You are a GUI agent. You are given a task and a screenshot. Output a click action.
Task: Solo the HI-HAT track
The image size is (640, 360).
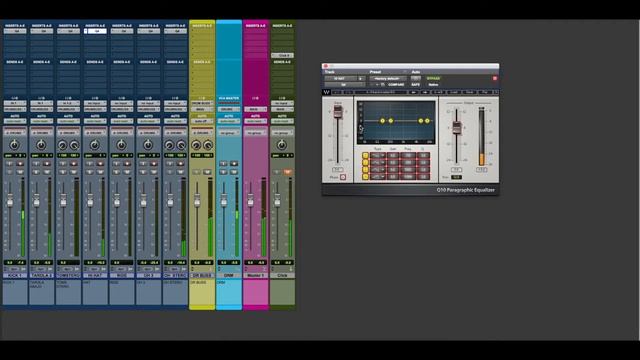(x=89, y=172)
